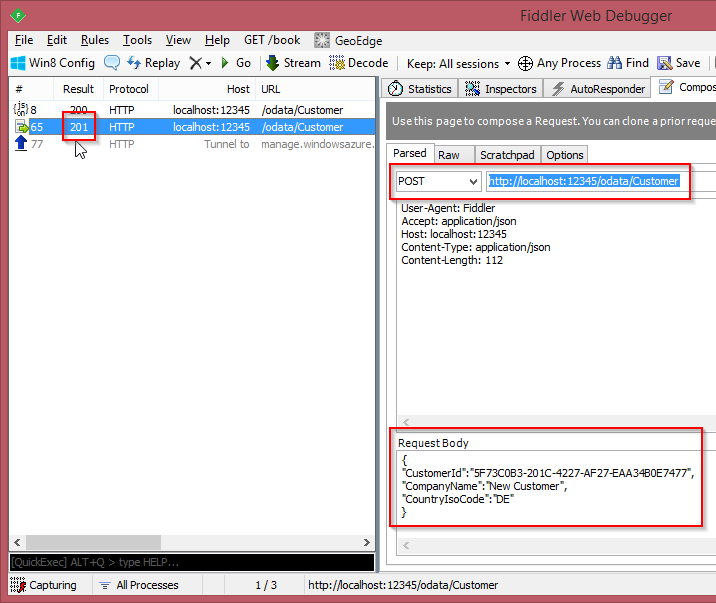
Task: Click request body left scroll arrow
Action: coord(406,545)
